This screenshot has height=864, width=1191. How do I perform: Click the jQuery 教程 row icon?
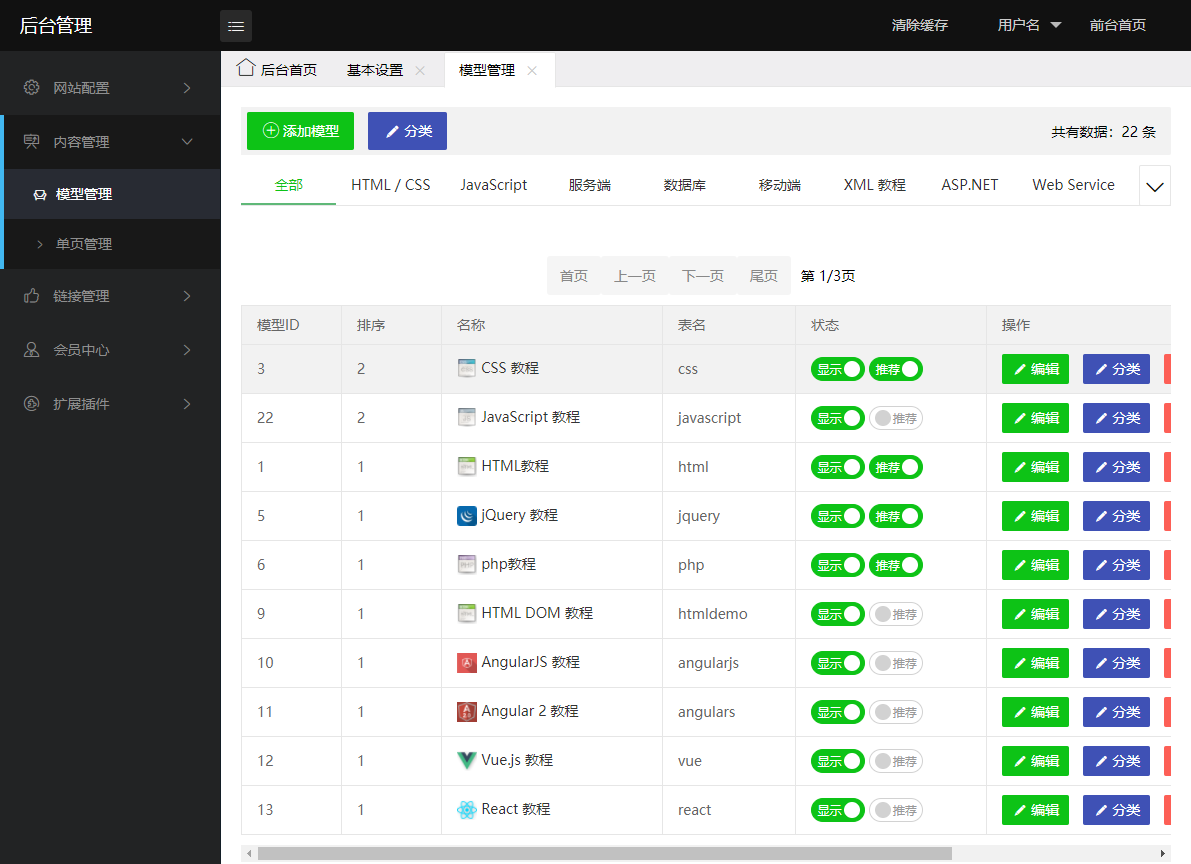point(466,516)
